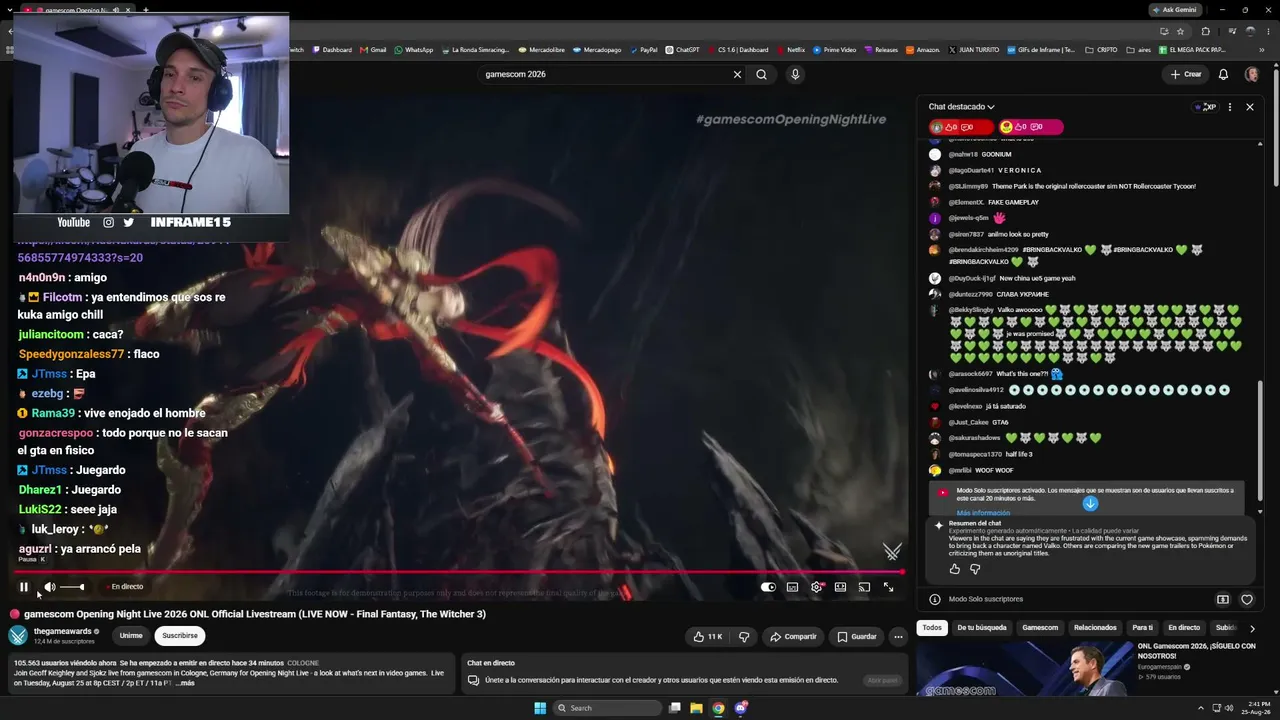Turn on subtitles in the player

[x=792, y=587]
